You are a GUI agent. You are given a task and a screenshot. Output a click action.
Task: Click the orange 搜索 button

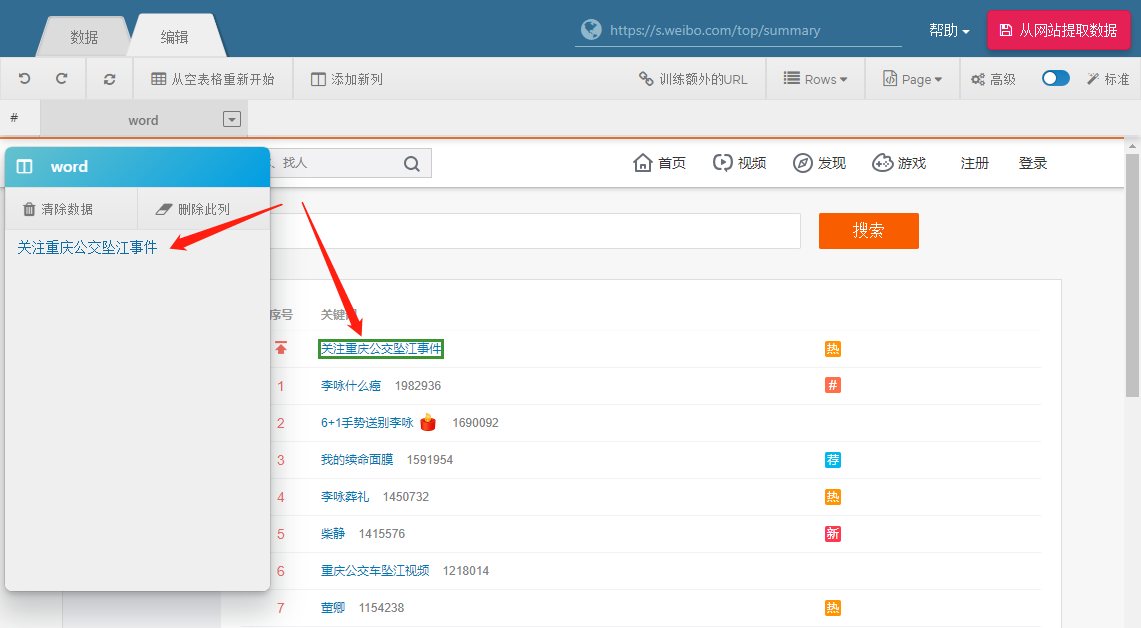(868, 231)
